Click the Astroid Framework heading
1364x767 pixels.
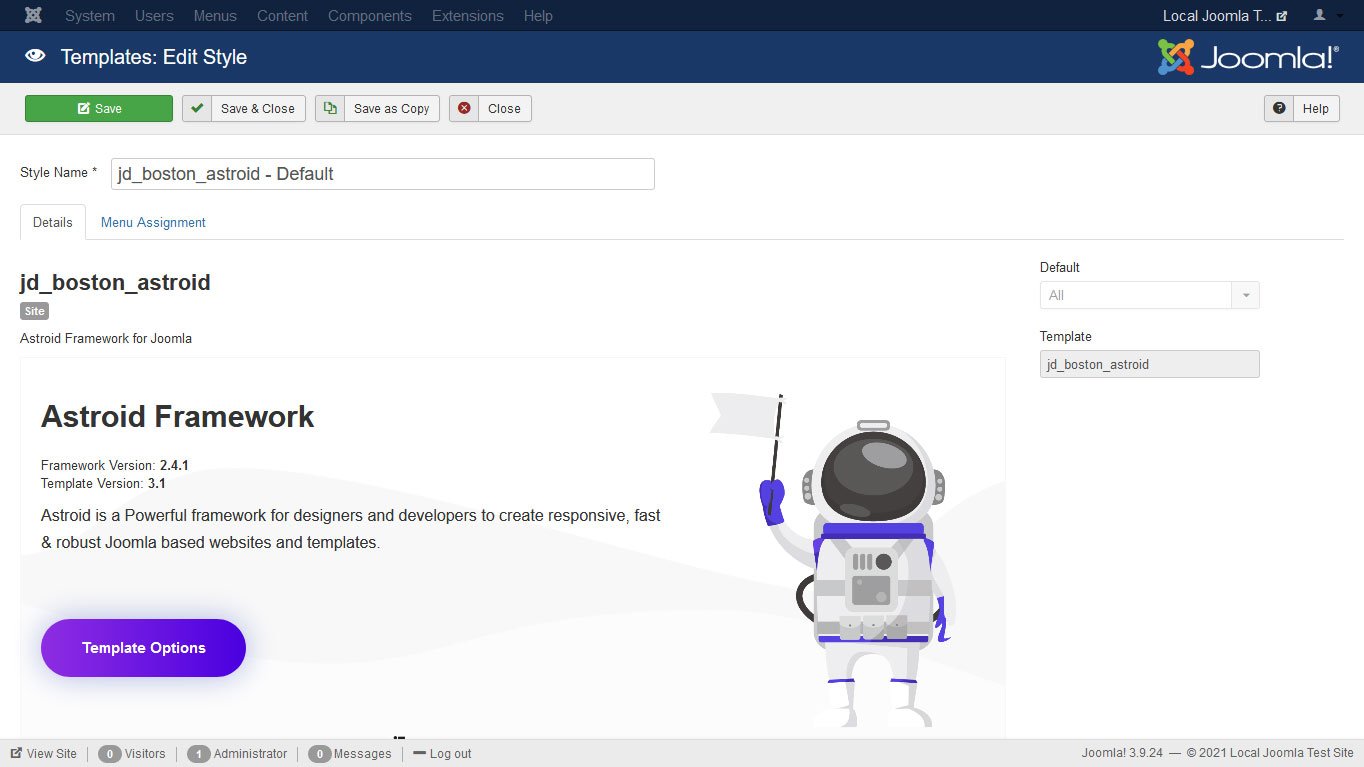coord(178,416)
